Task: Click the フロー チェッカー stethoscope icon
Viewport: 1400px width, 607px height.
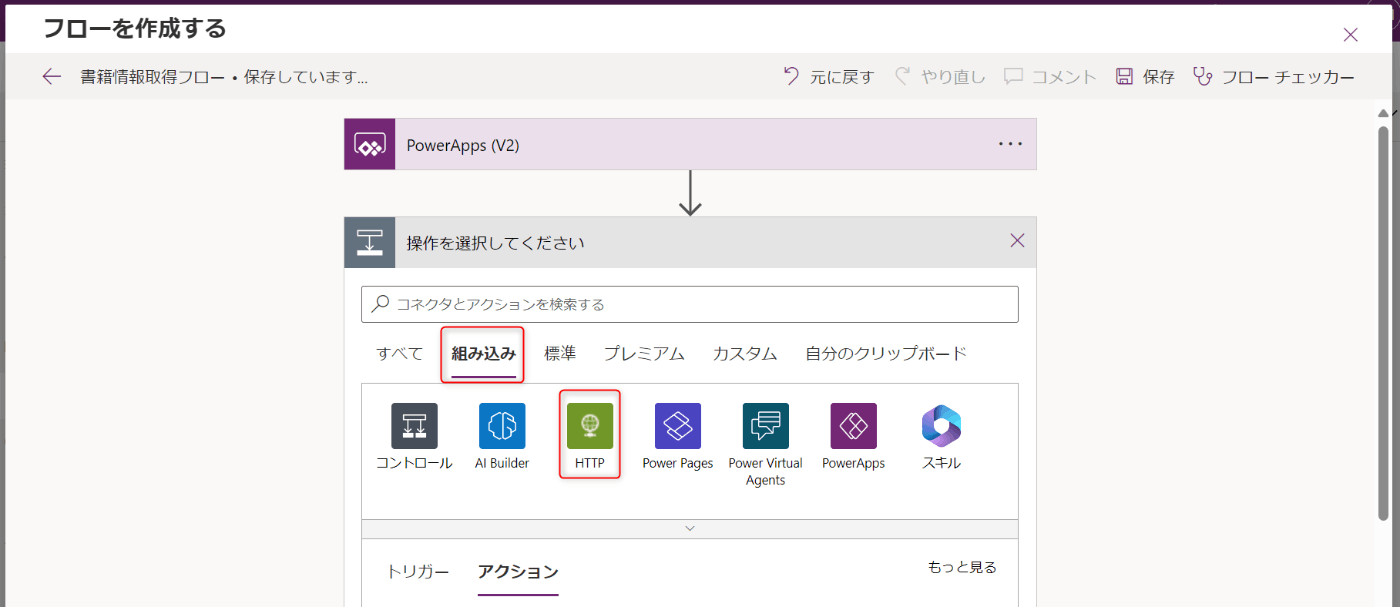Action: coord(1202,76)
